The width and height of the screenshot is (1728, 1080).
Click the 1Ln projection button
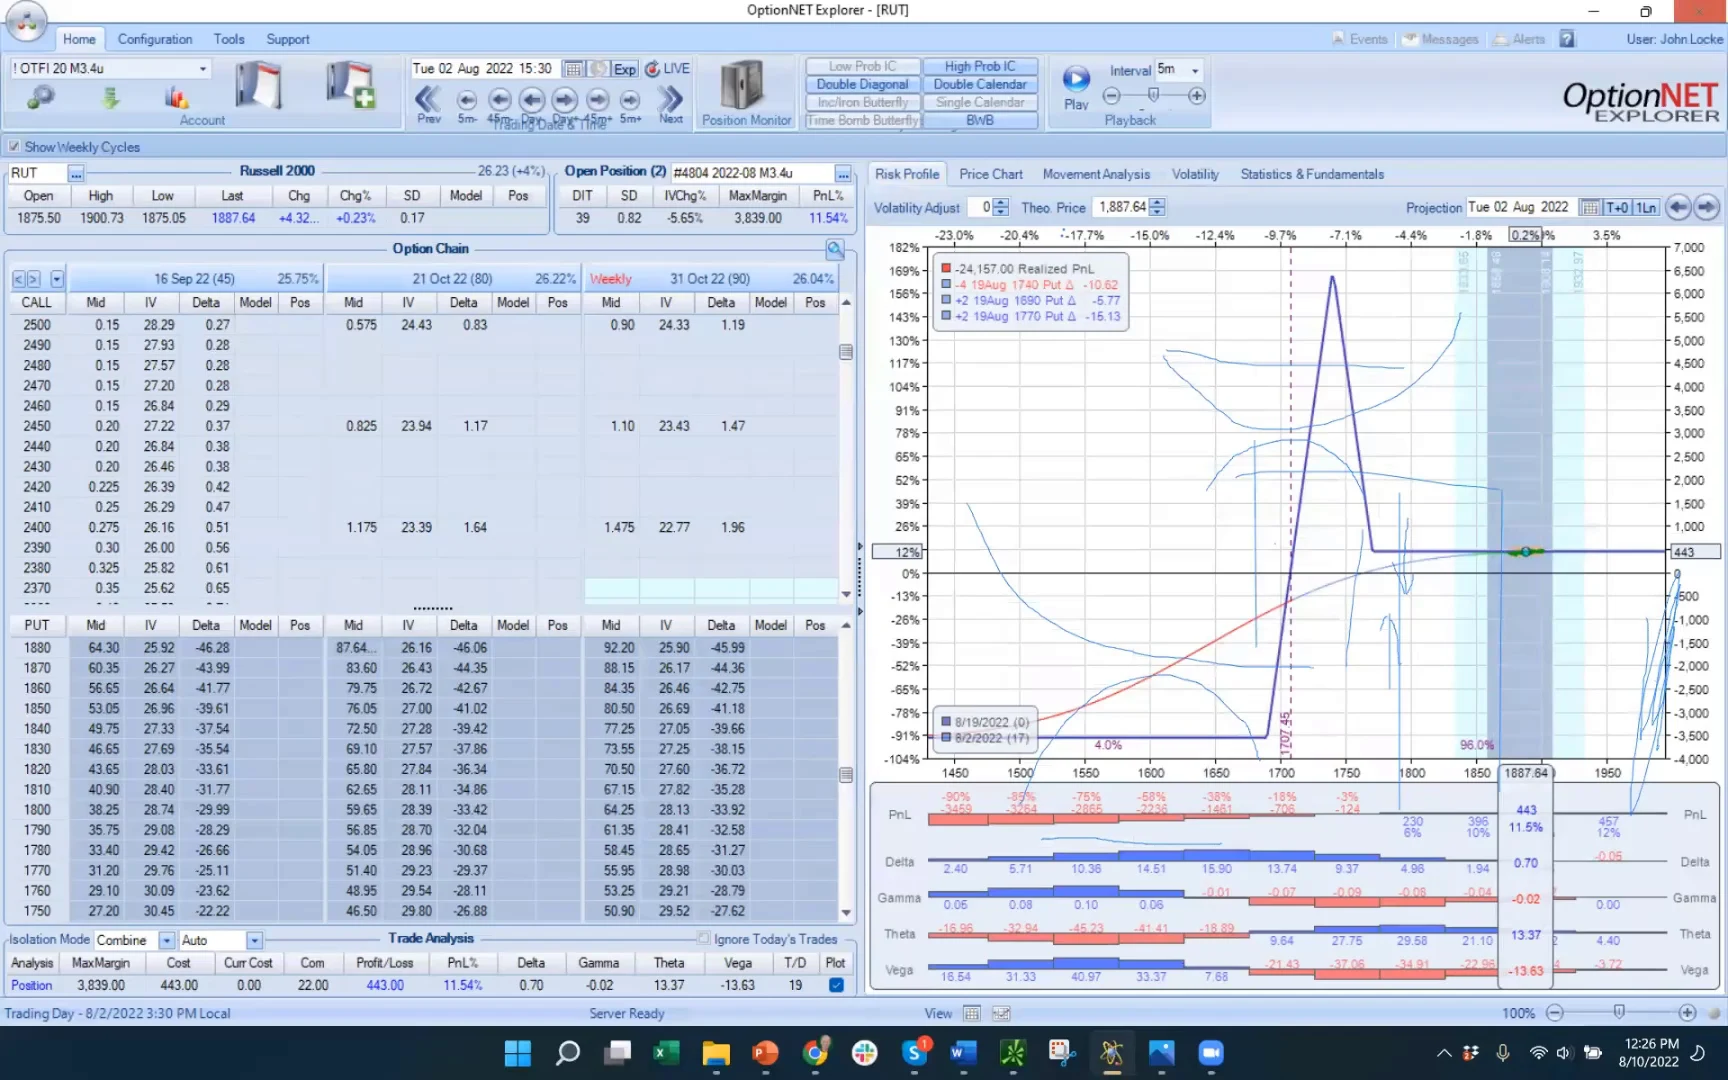click(1646, 207)
